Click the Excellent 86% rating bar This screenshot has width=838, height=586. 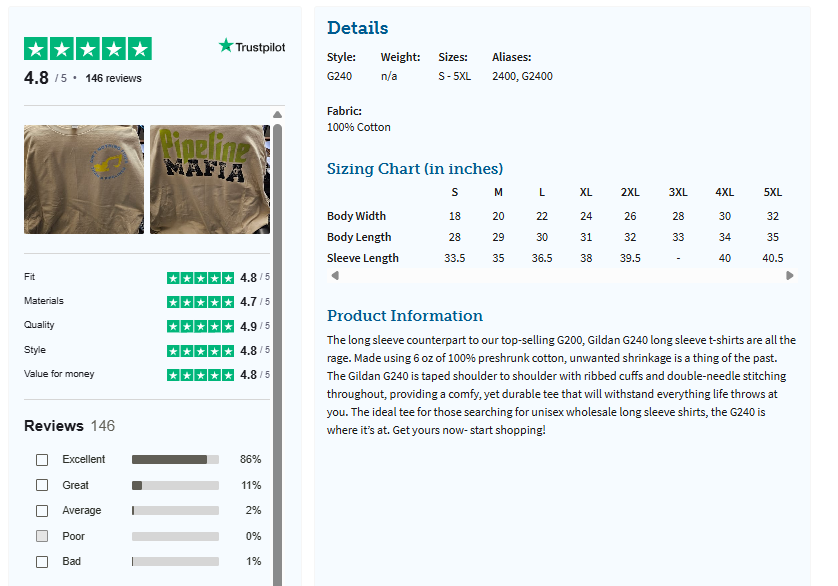coord(175,459)
